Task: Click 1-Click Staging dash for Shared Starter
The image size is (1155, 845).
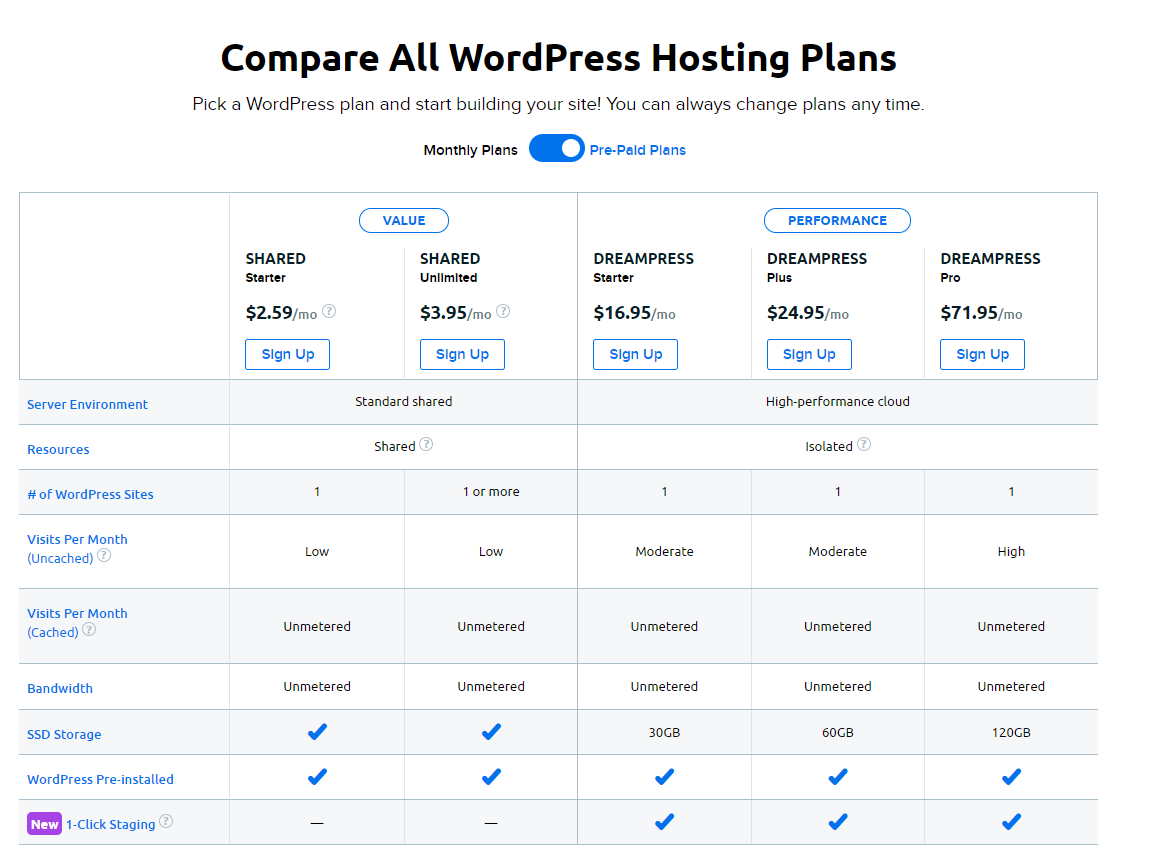Action: click(x=317, y=823)
